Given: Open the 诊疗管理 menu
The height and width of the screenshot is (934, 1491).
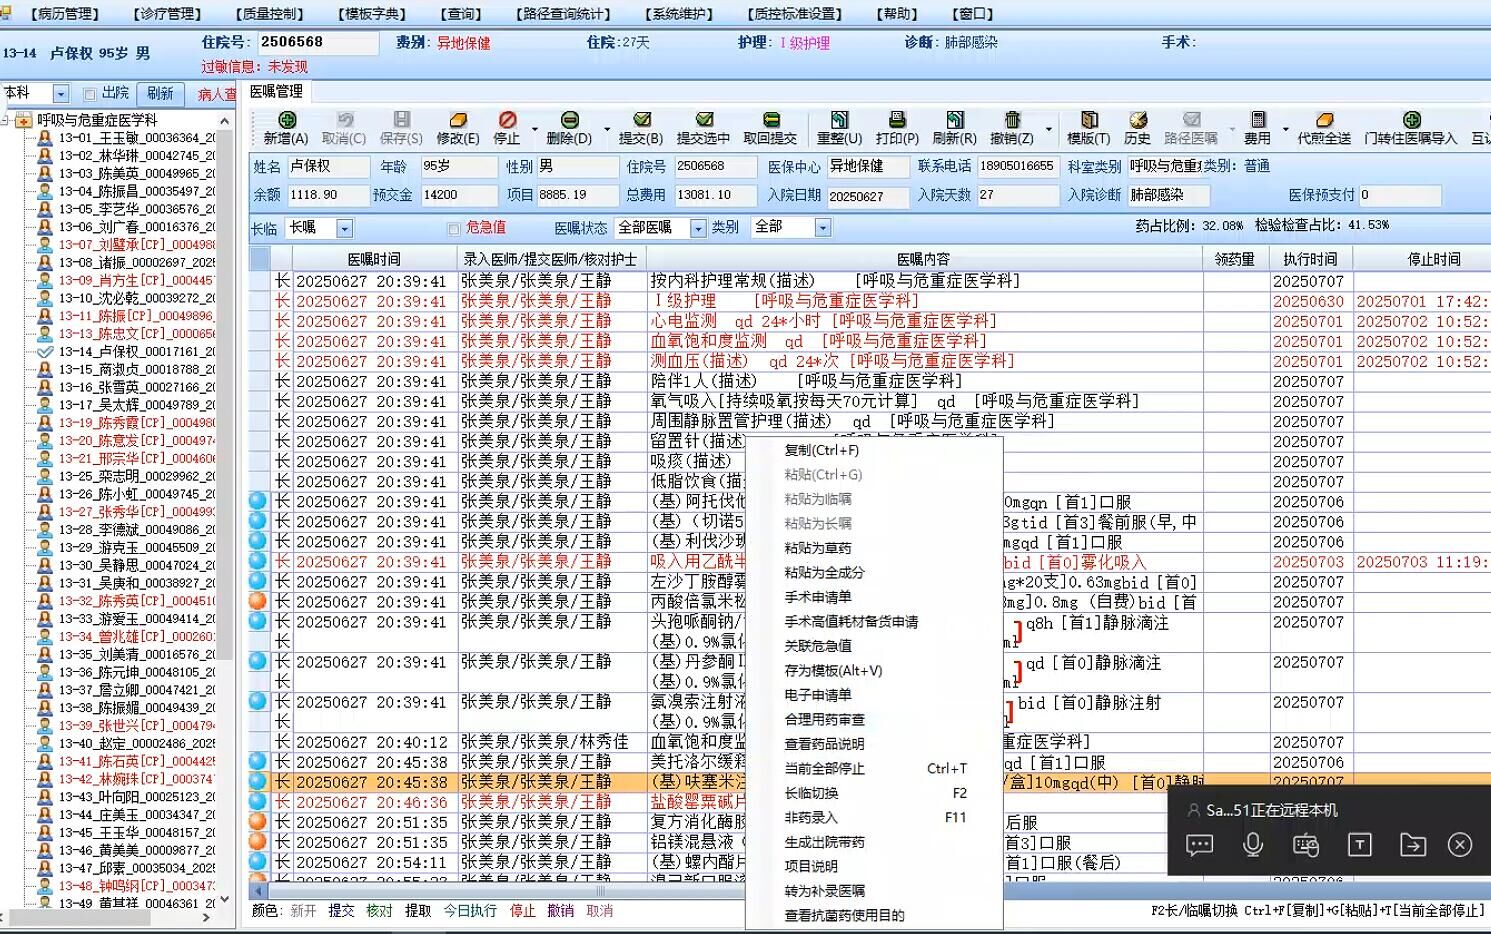Looking at the screenshot, I should [167, 14].
